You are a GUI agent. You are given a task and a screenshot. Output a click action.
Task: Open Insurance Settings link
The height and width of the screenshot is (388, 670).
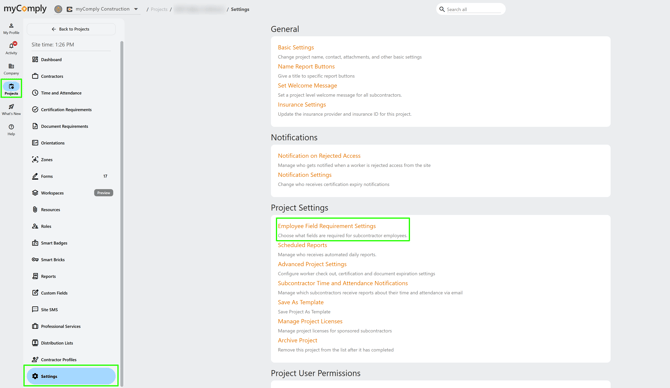tap(302, 104)
